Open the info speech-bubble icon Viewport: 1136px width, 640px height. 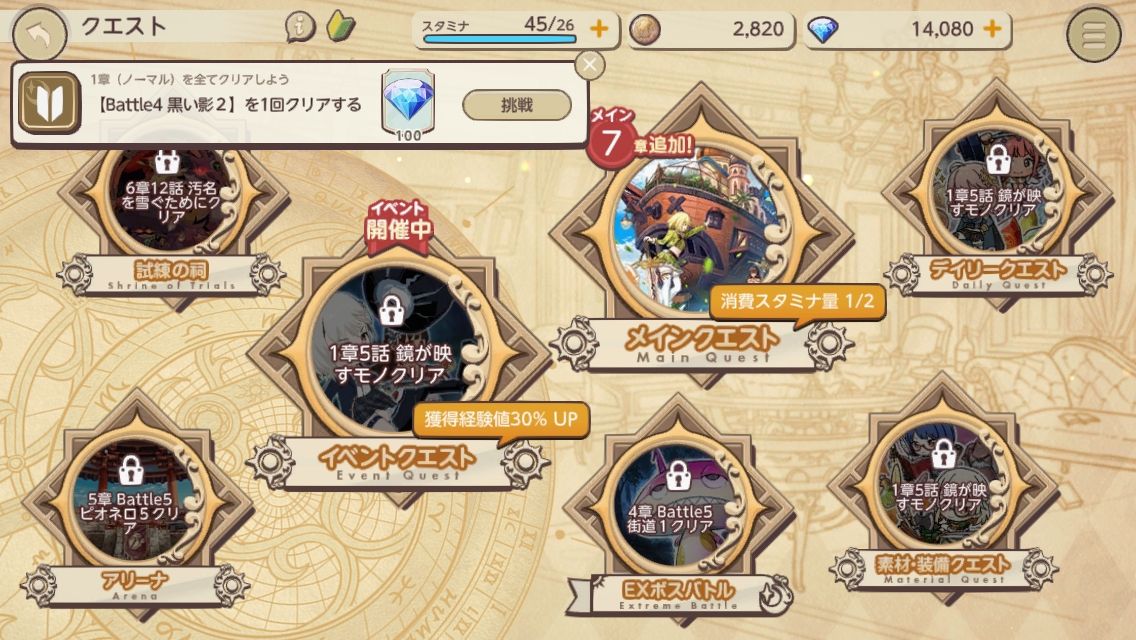click(300, 28)
